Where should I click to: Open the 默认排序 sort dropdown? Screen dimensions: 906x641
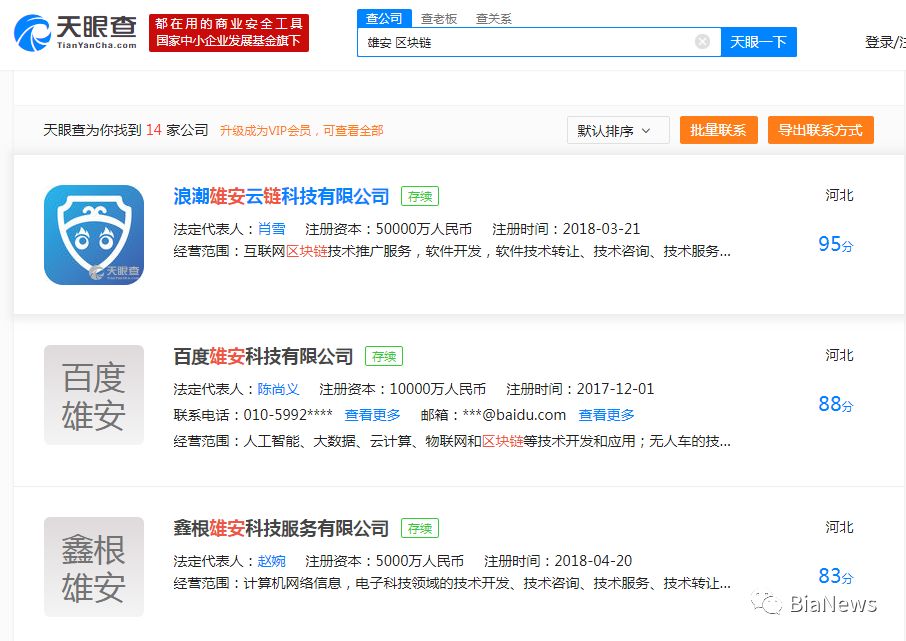tap(618, 130)
